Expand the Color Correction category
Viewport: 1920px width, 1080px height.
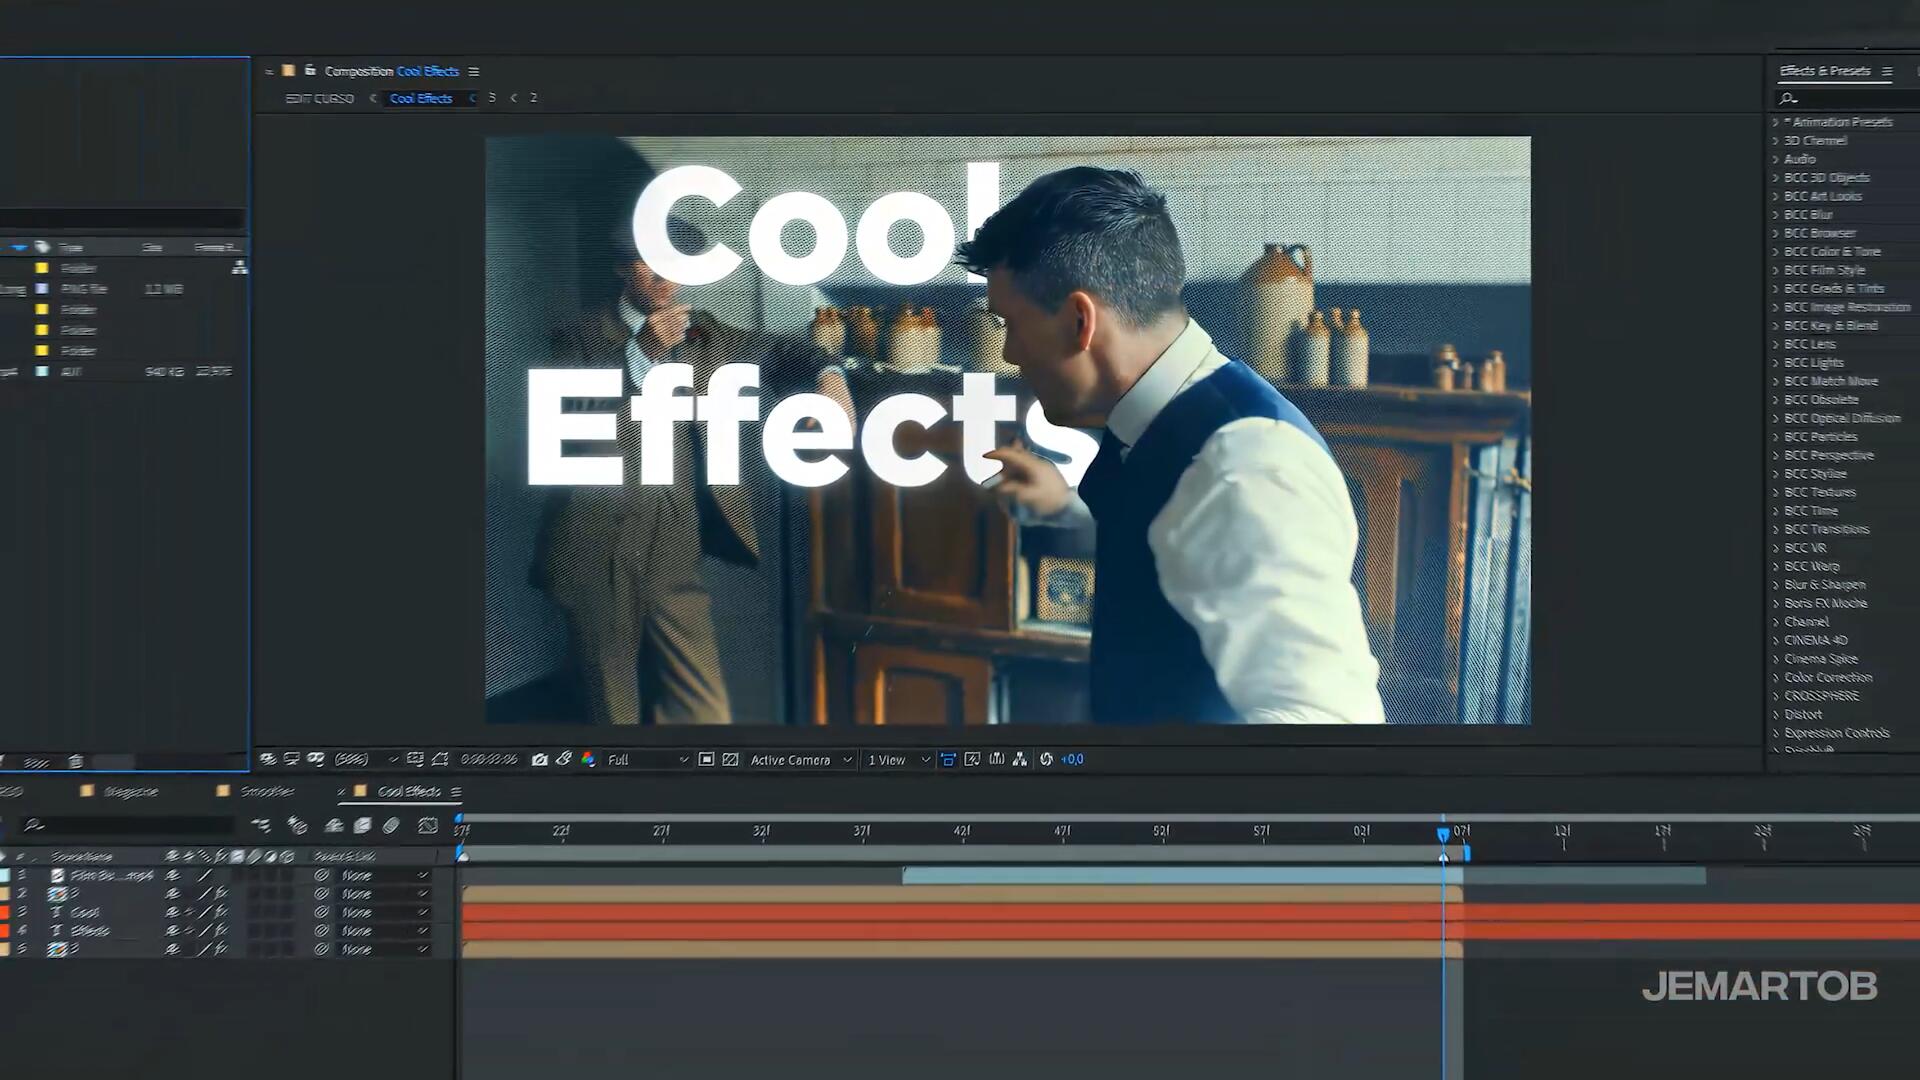(1776, 678)
